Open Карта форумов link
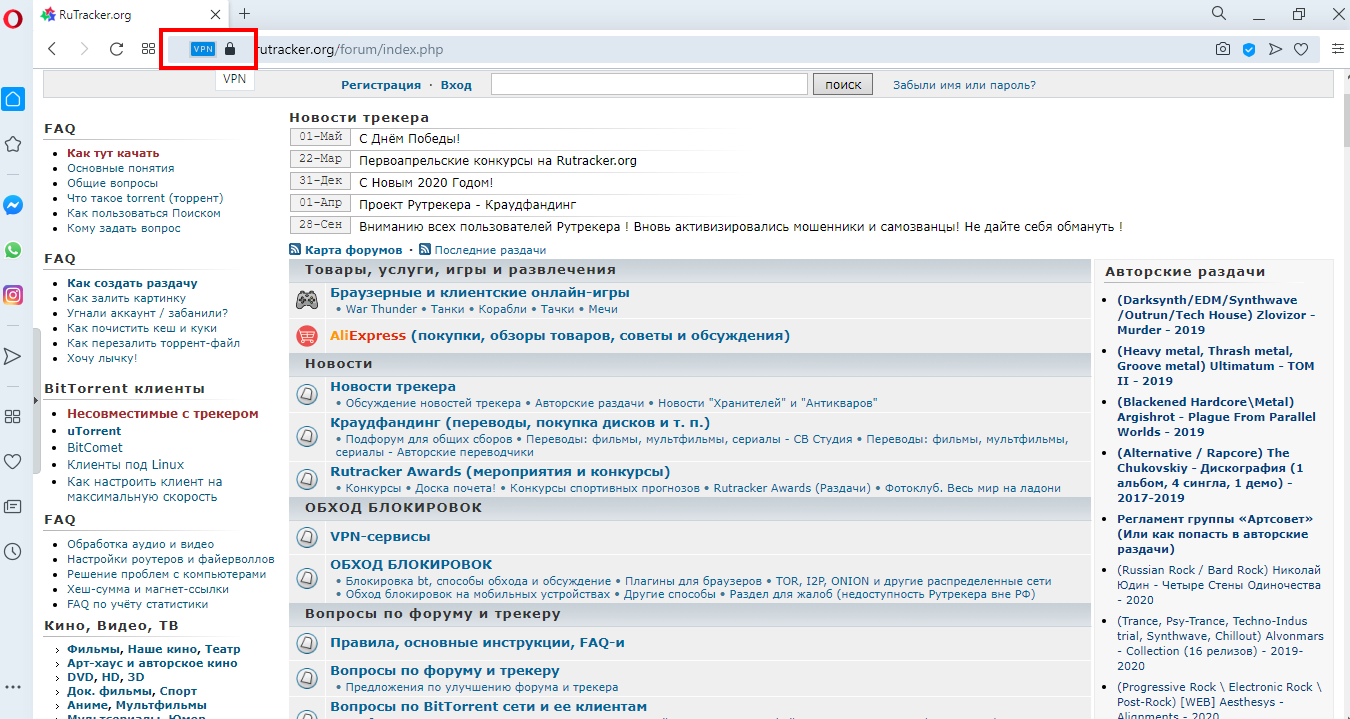The image size is (1350, 719). click(353, 250)
